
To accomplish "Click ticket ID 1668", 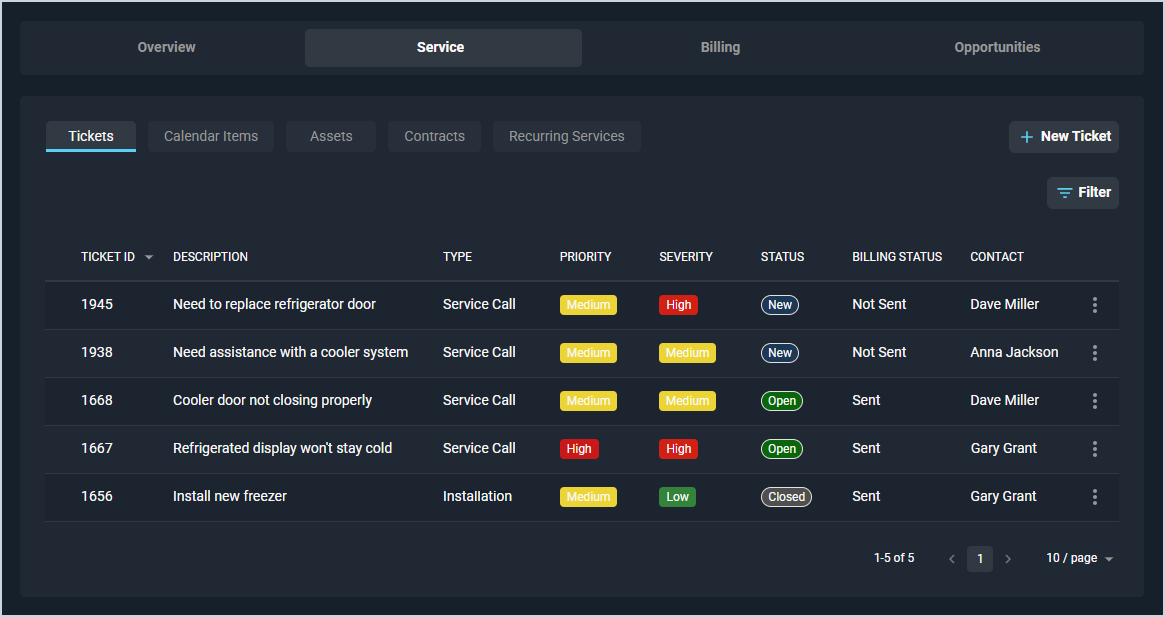I will point(97,401).
